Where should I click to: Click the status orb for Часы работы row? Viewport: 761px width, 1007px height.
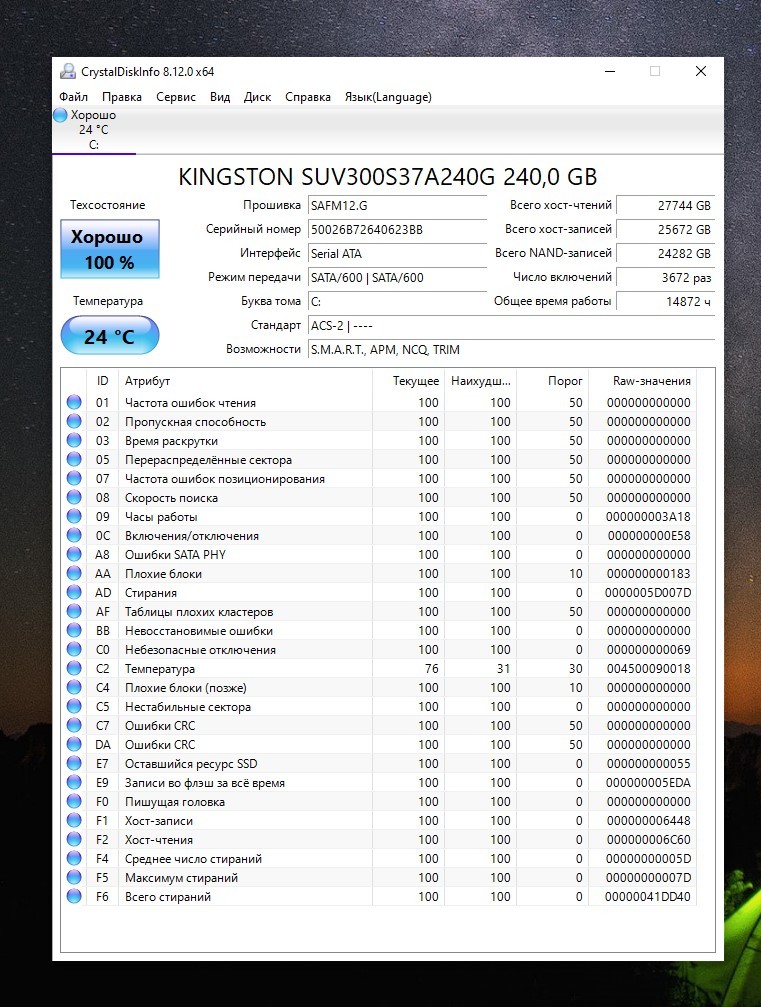(x=74, y=516)
